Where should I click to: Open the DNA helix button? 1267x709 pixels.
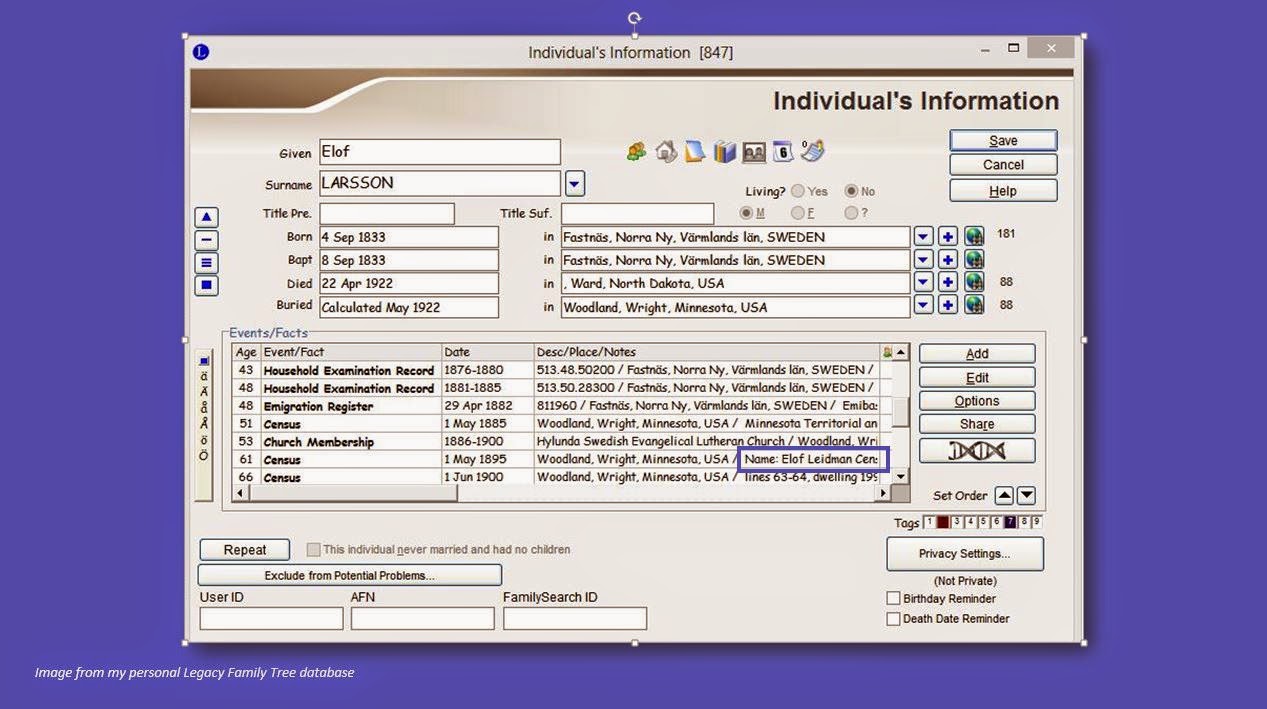(977, 451)
